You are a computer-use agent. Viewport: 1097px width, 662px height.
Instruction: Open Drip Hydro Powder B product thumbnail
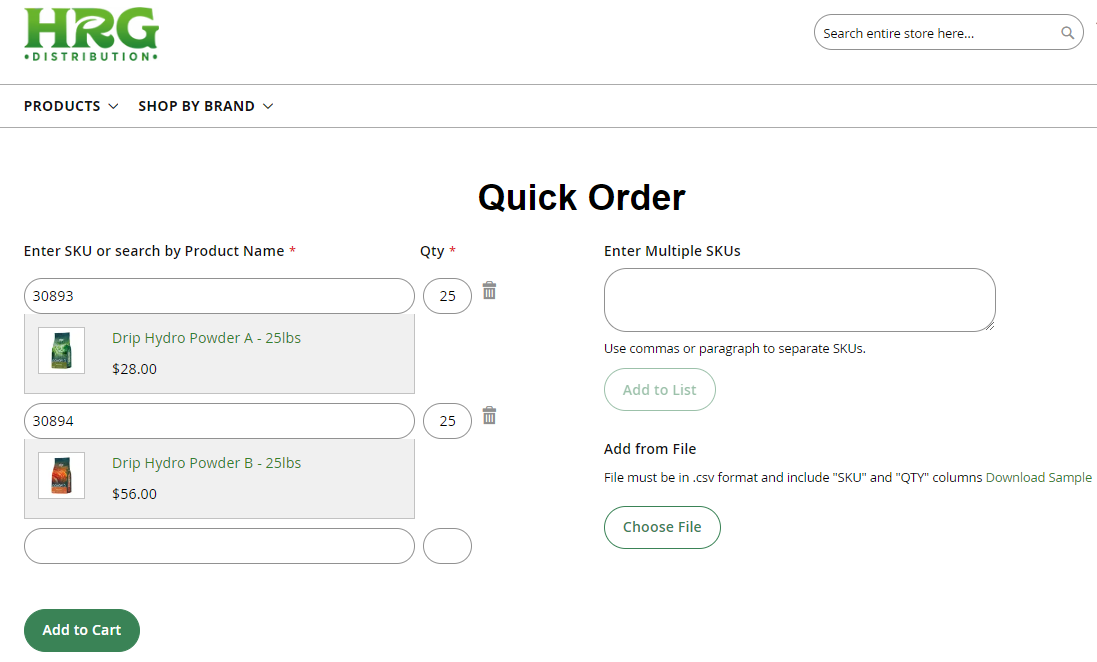(x=62, y=476)
